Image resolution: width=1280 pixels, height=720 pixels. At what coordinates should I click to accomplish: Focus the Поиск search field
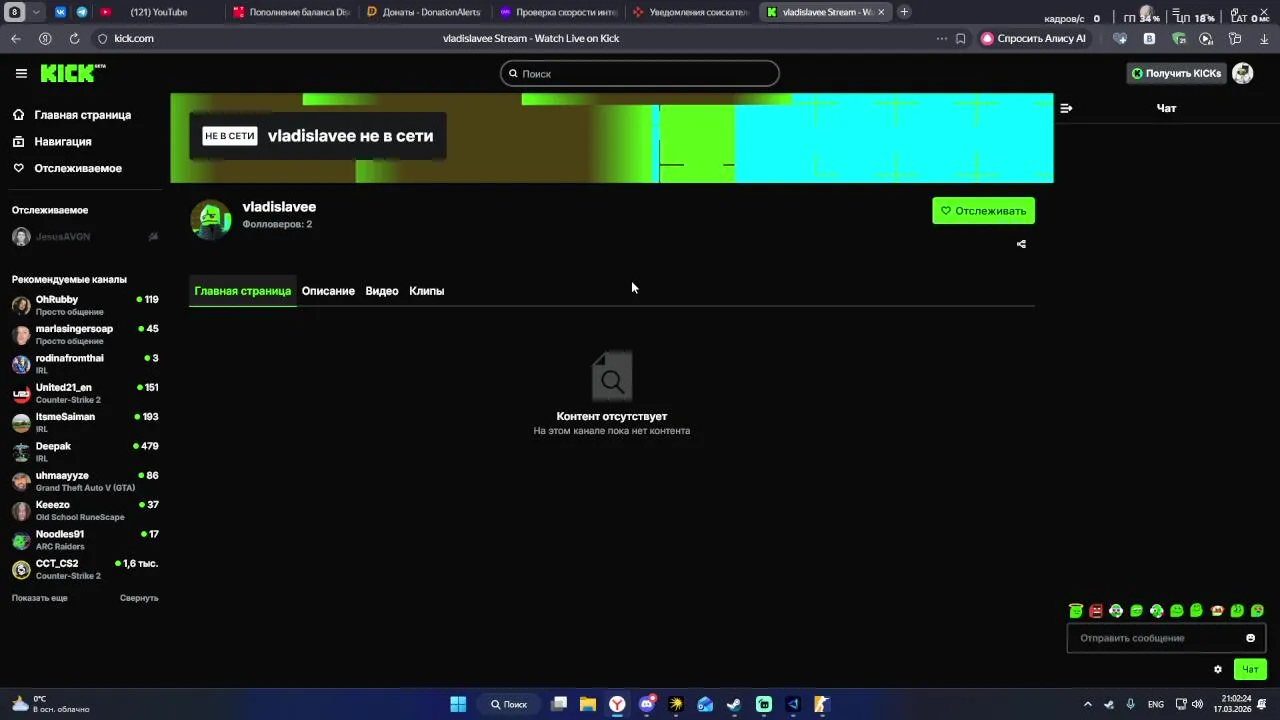(x=639, y=73)
